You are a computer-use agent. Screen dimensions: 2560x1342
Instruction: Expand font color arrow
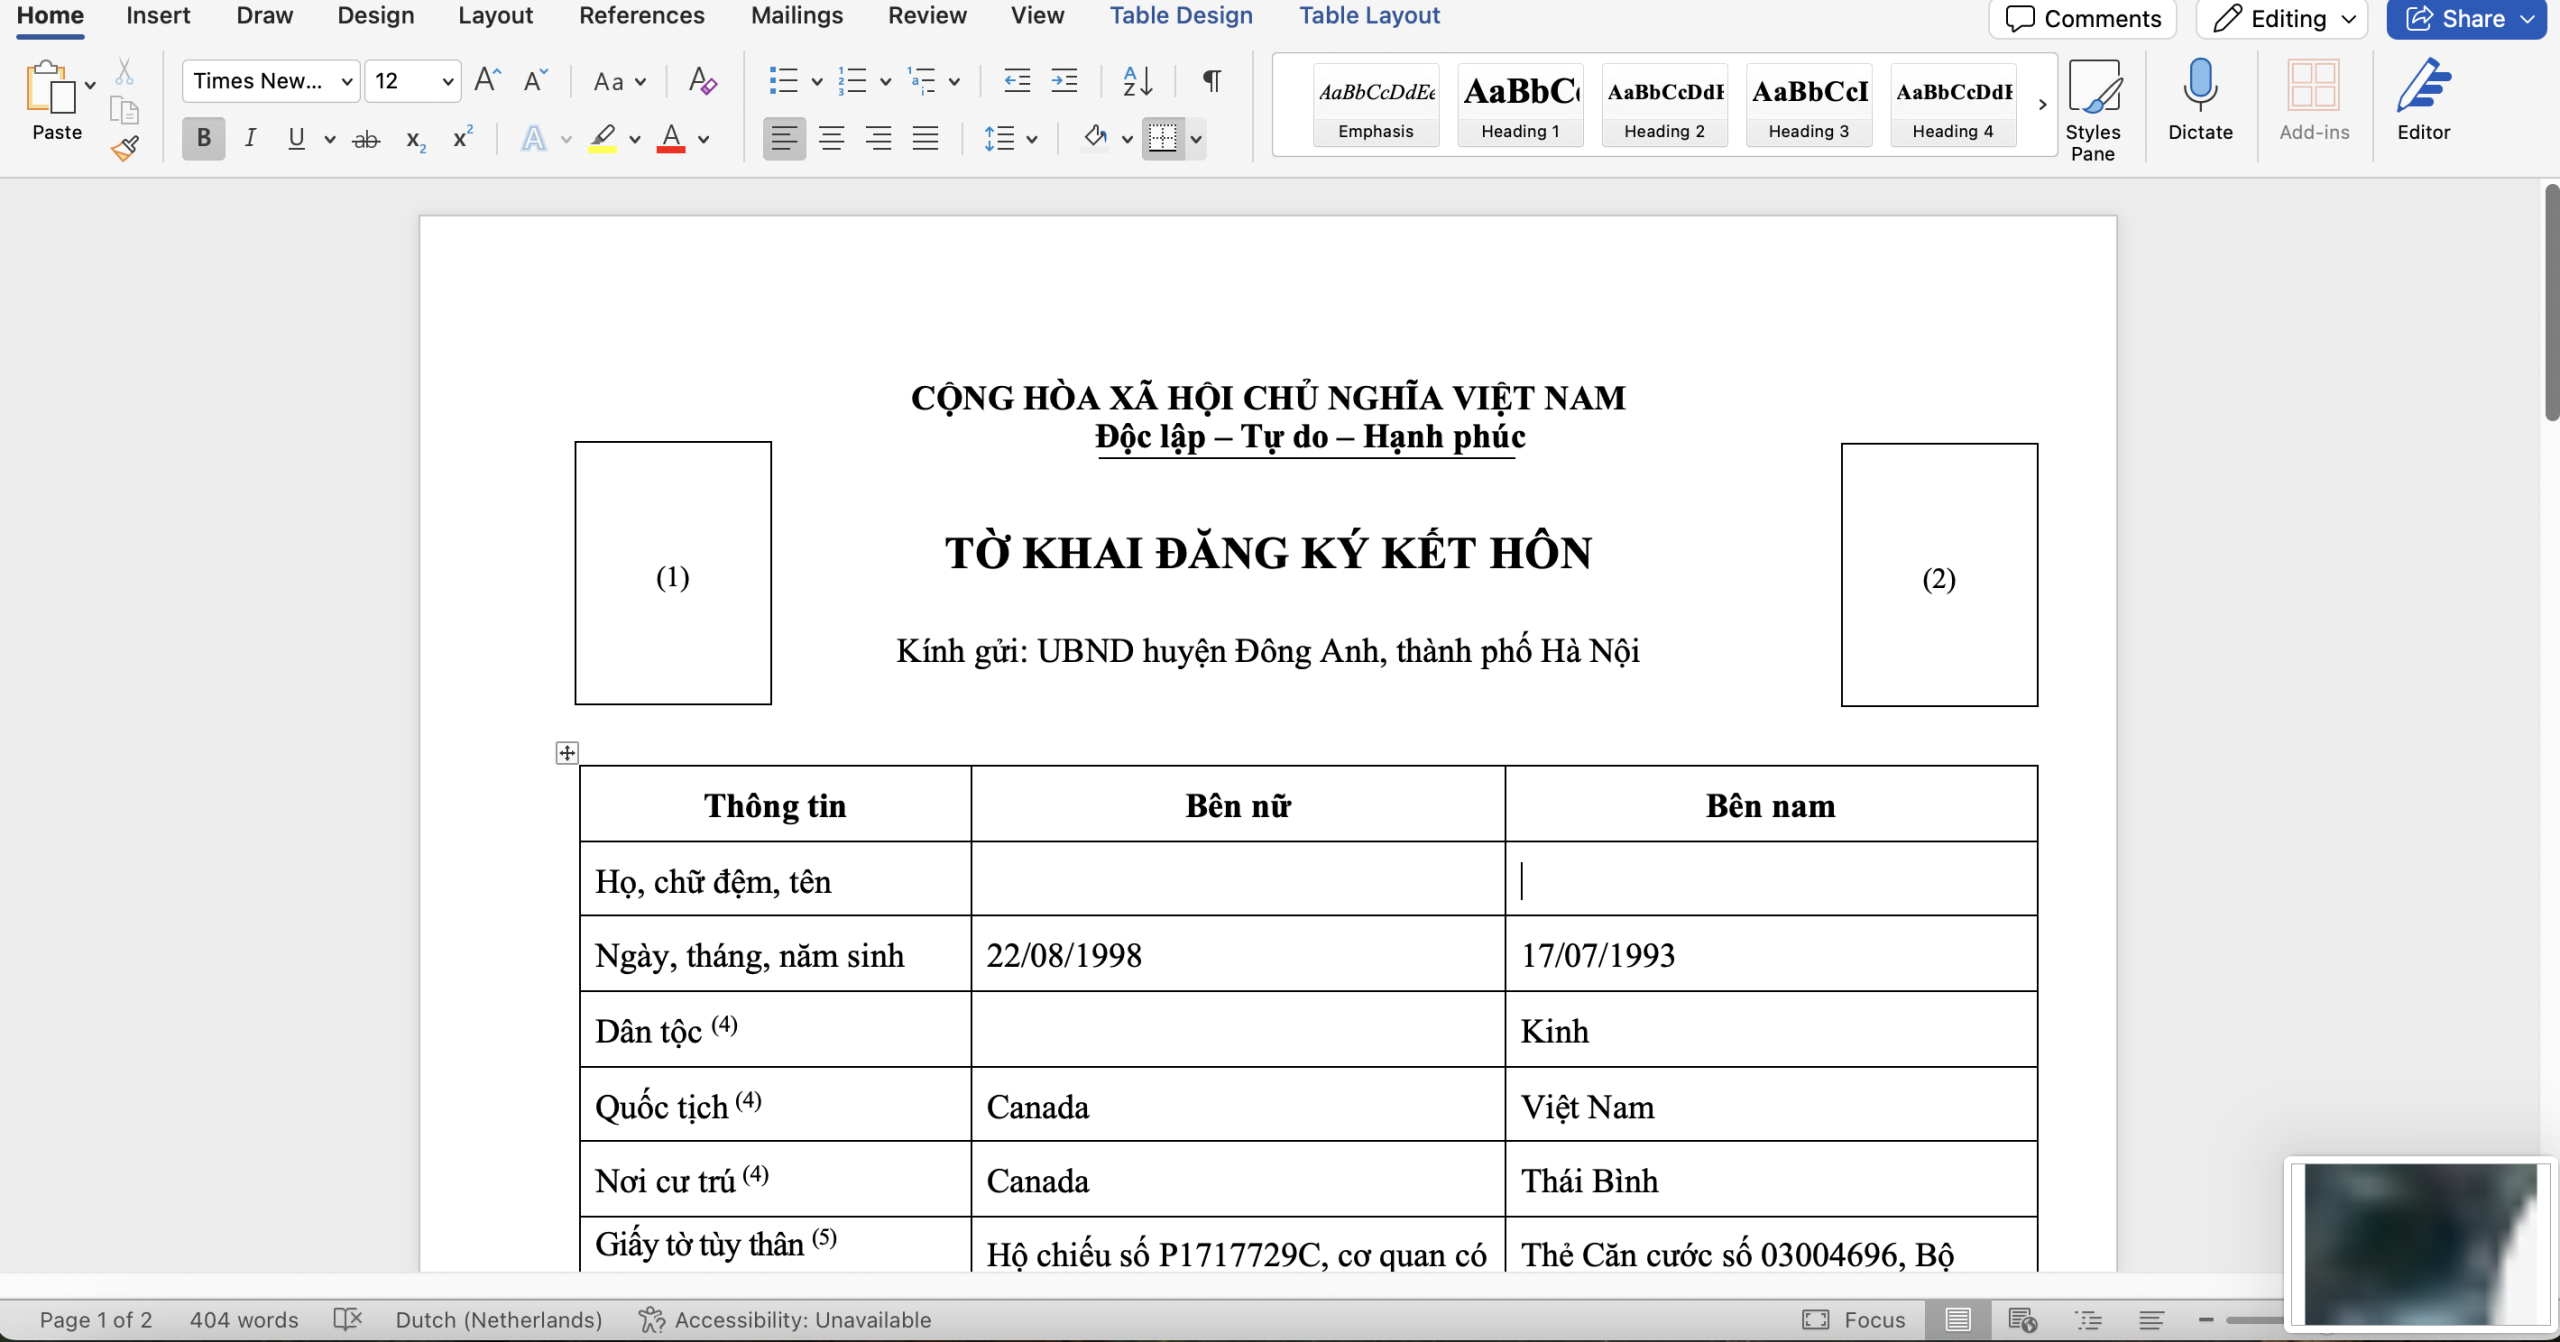click(x=703, y=140)
